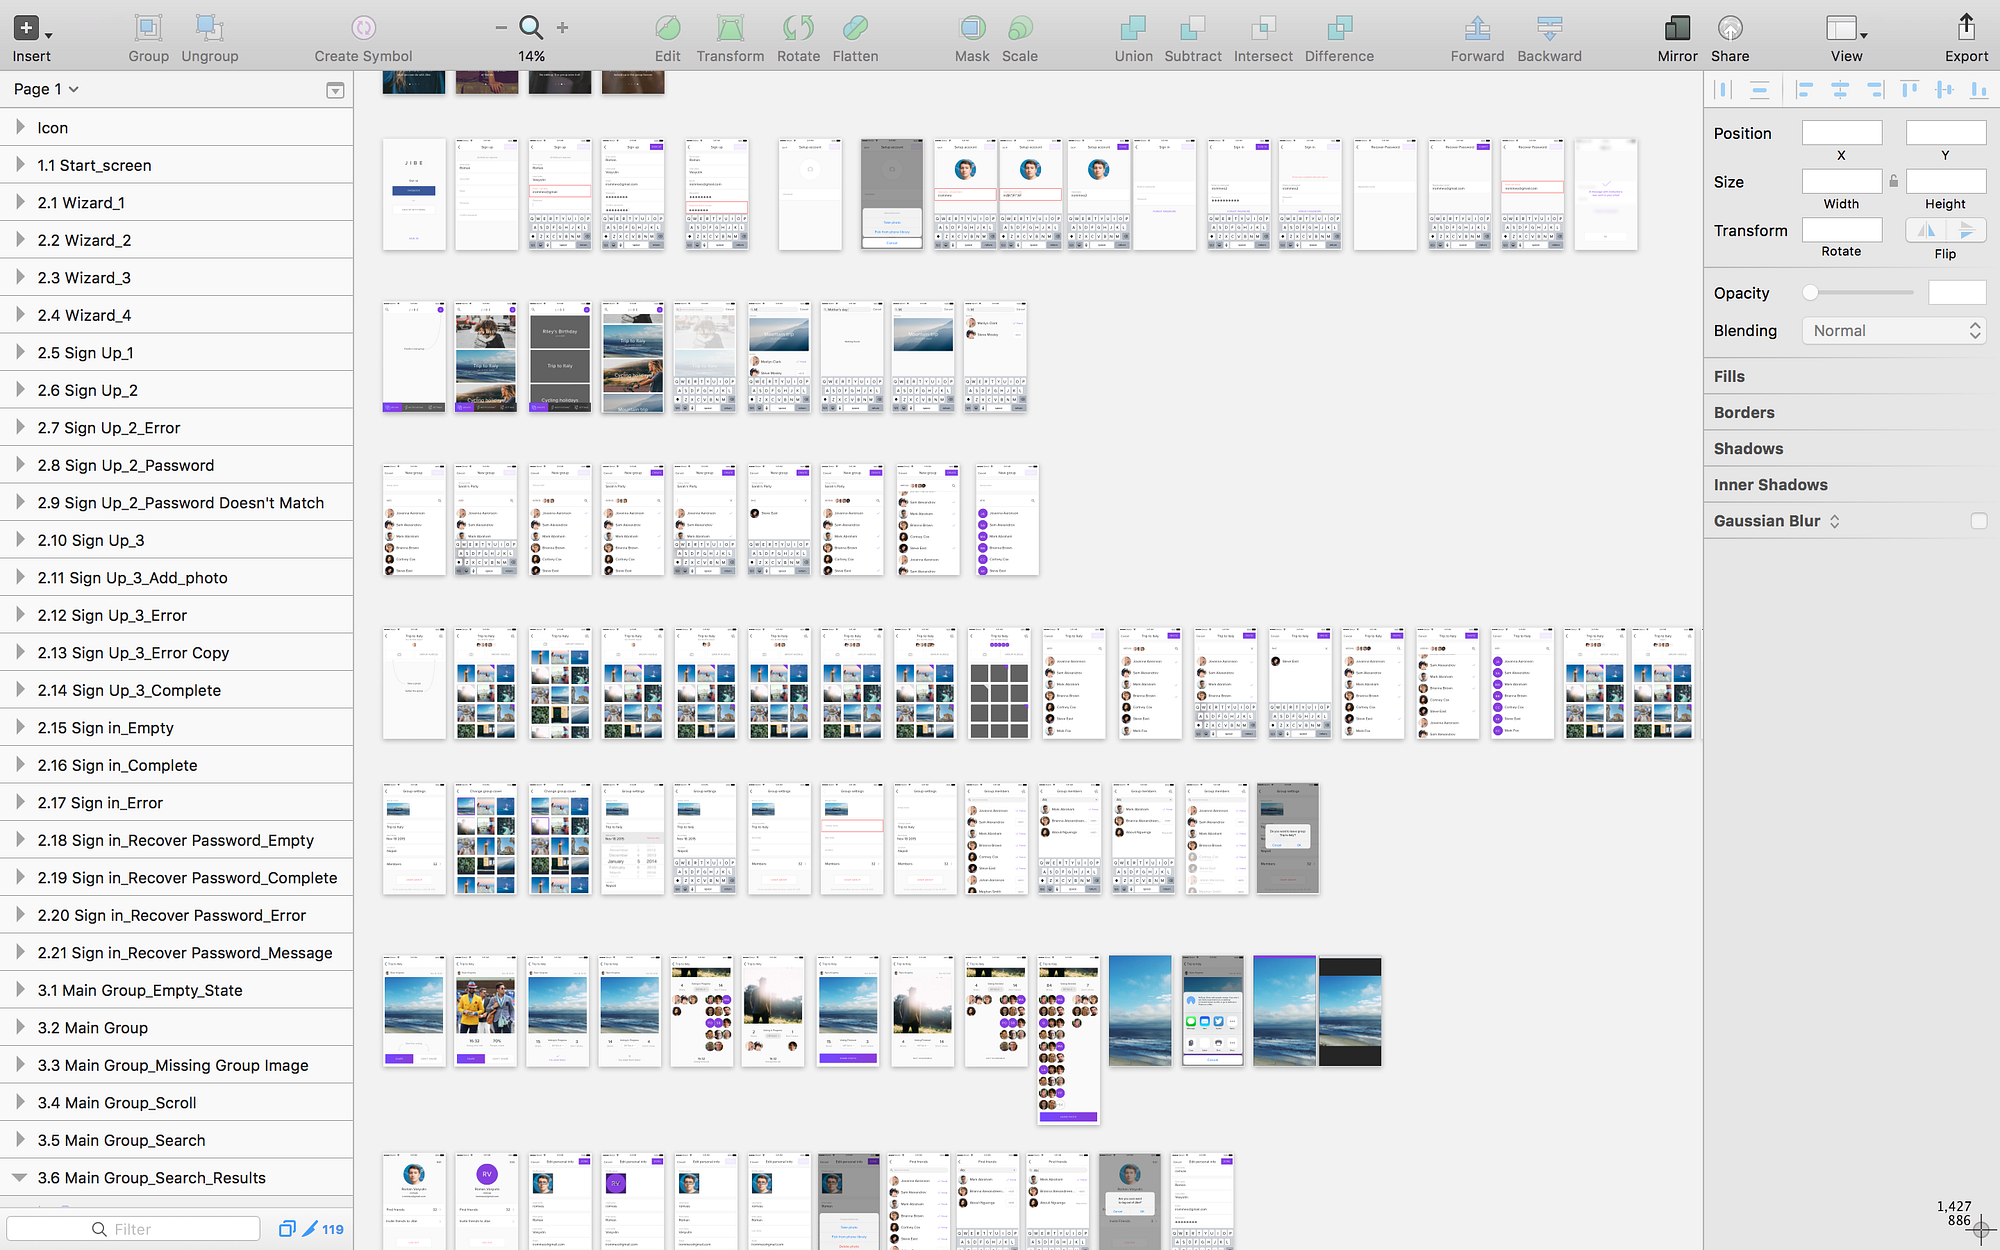Screen dimensions: 2000x1250
Task: Click the Create Symbol icon
Action: [x=363, y=28]
